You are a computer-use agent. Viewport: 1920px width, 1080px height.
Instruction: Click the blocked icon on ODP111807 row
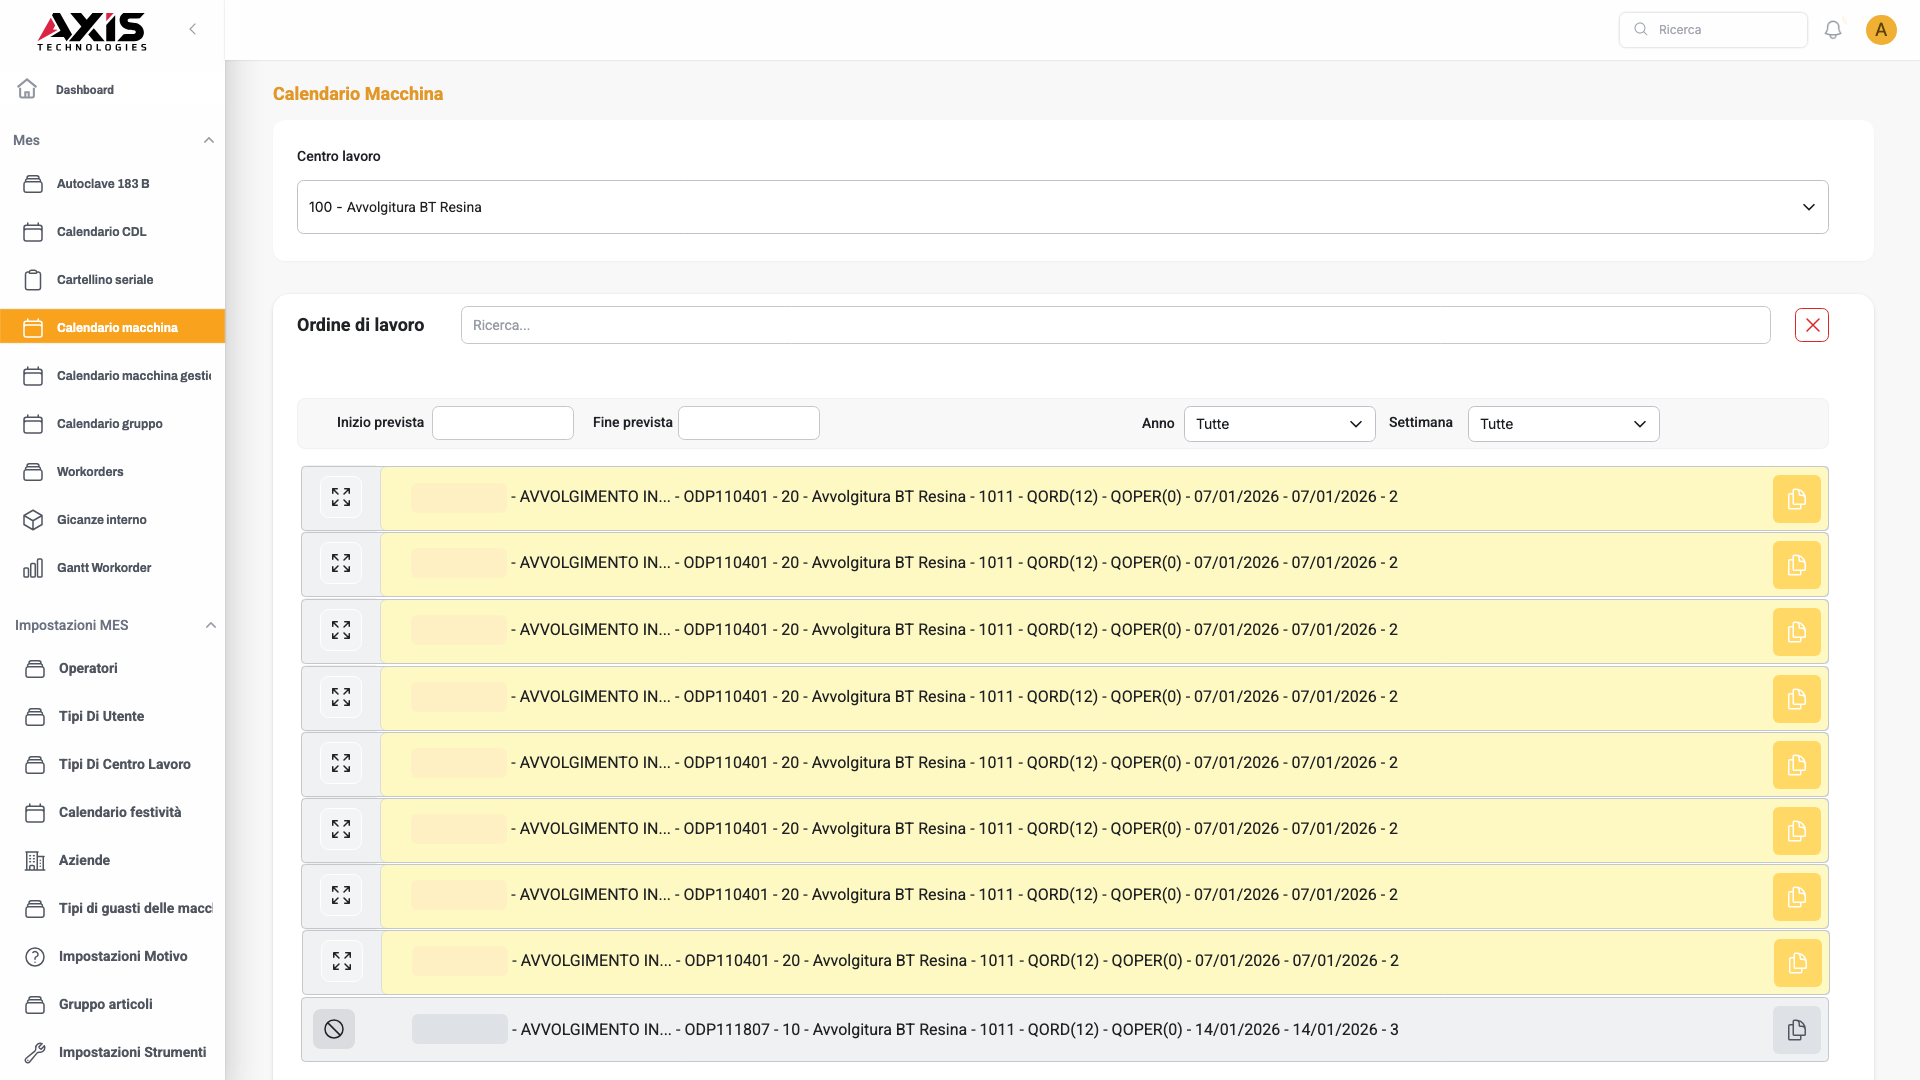click(334, 1029)
